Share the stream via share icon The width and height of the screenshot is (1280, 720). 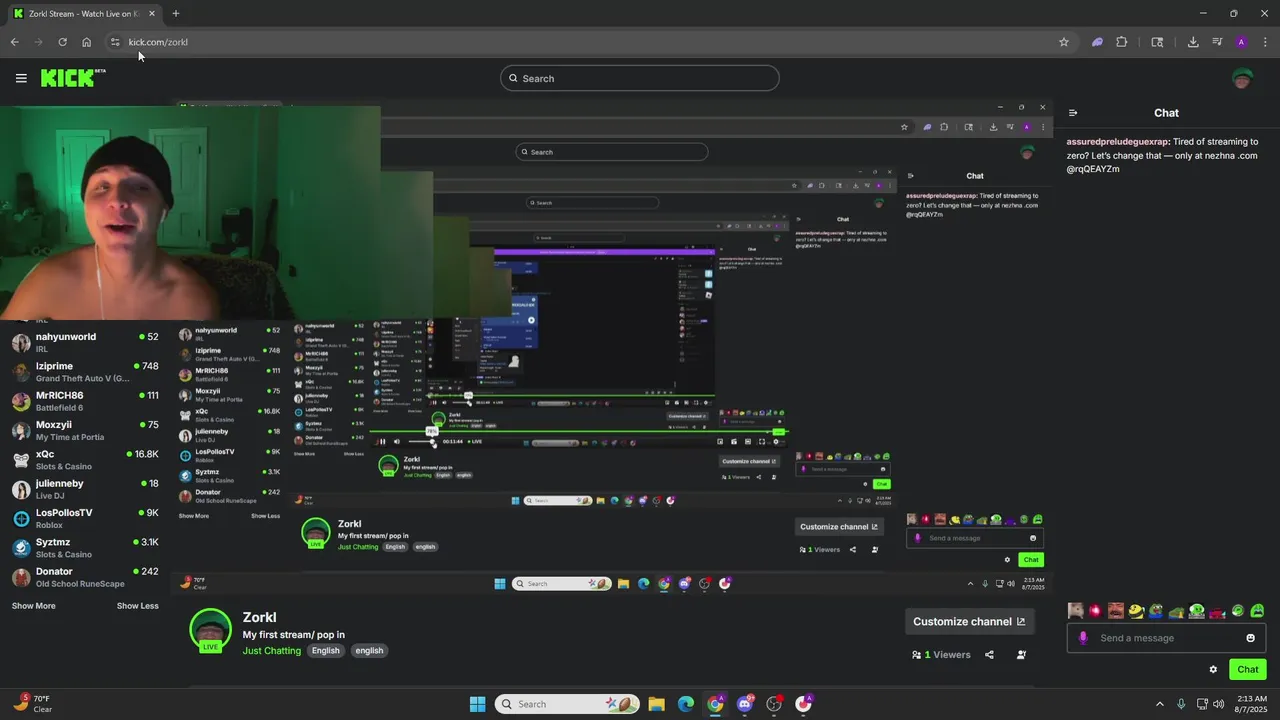coord(989,655)
